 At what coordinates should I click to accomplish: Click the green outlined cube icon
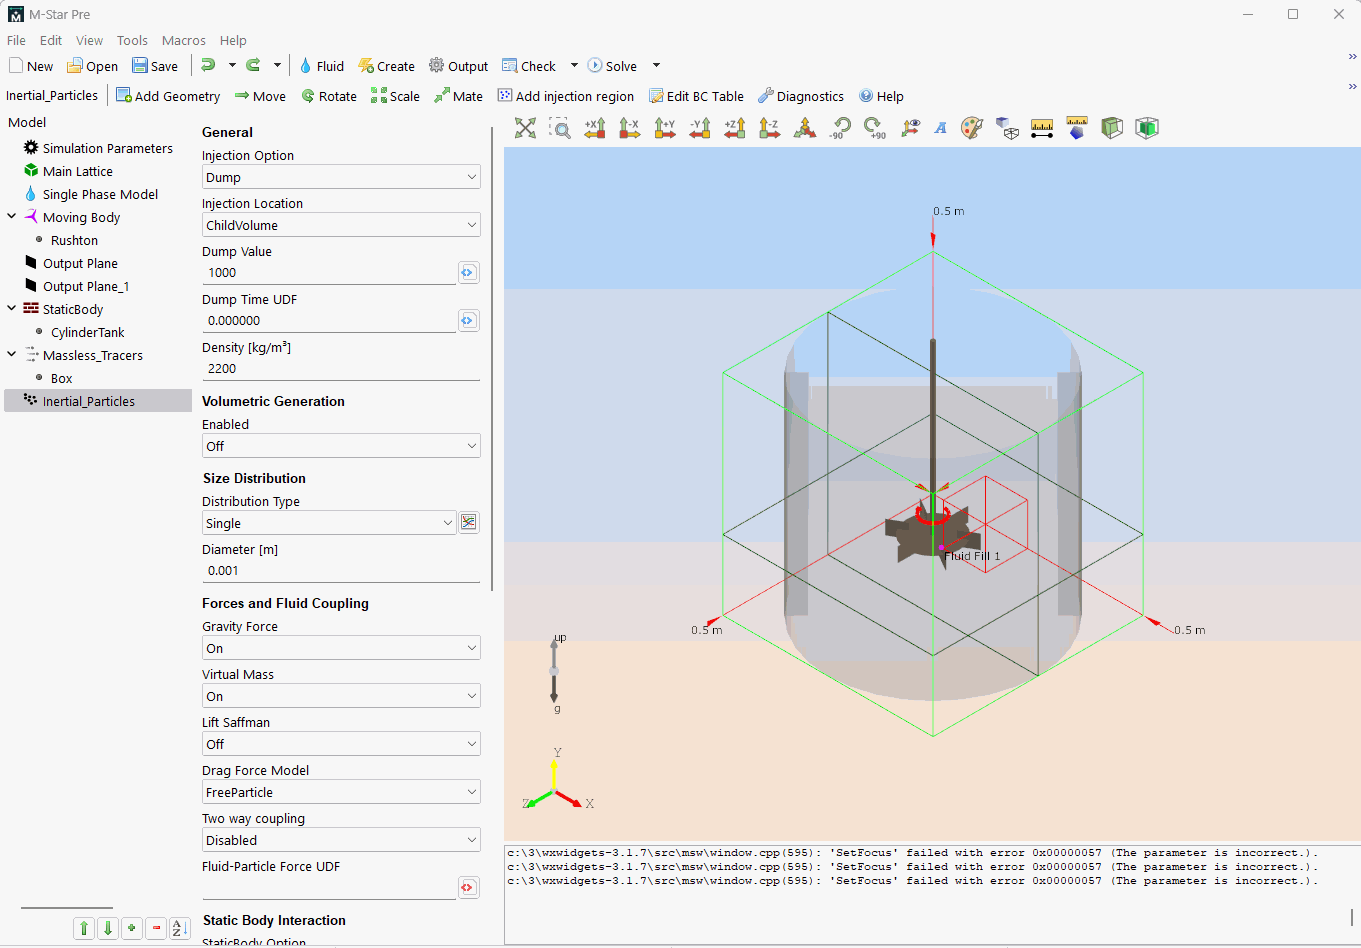(1112, 128)
